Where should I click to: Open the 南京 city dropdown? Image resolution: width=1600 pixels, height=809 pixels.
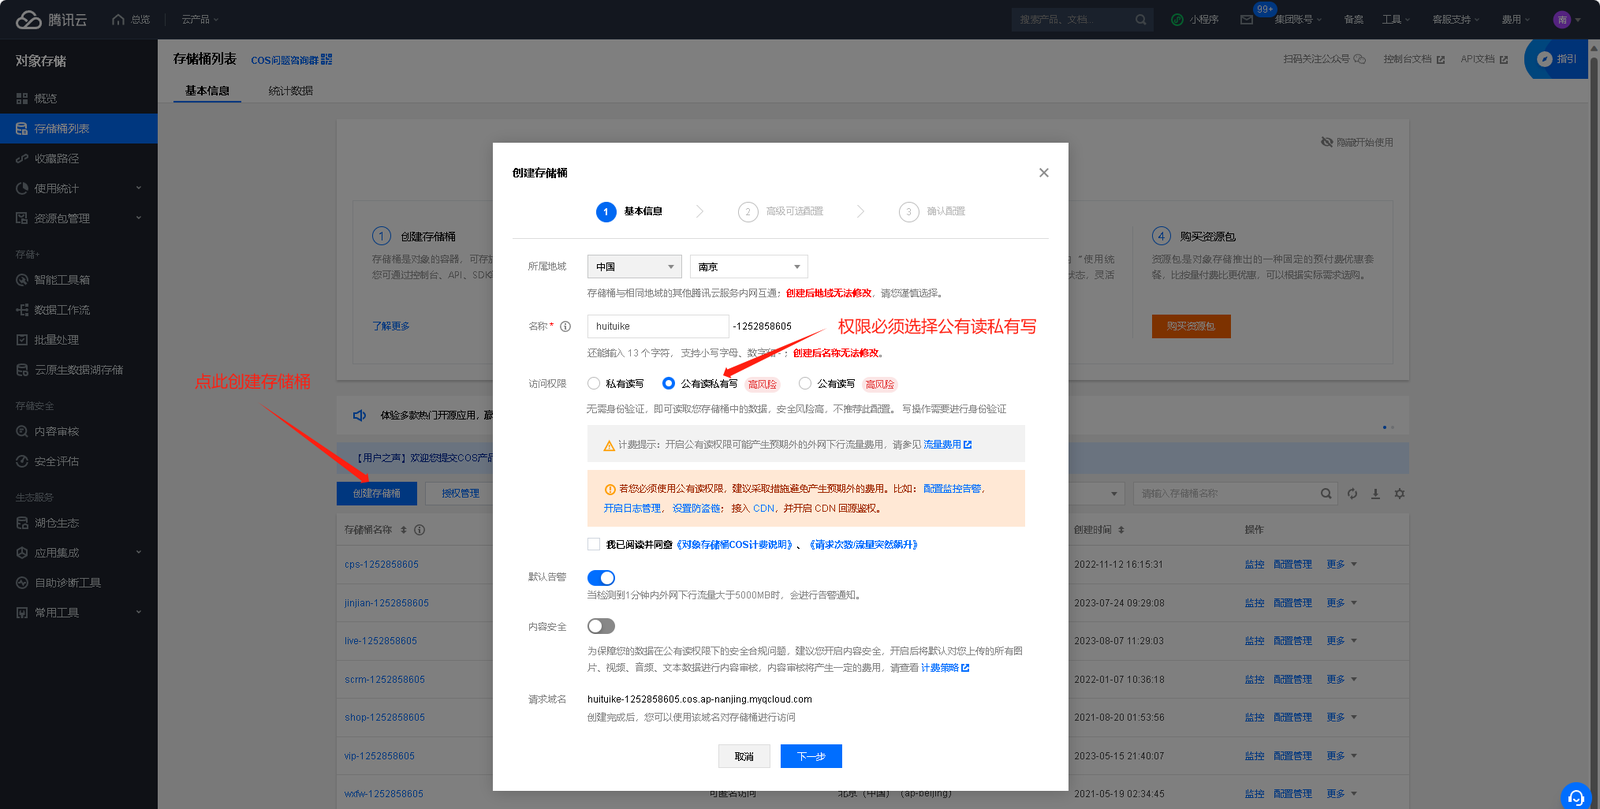click(x=749, y=267)
